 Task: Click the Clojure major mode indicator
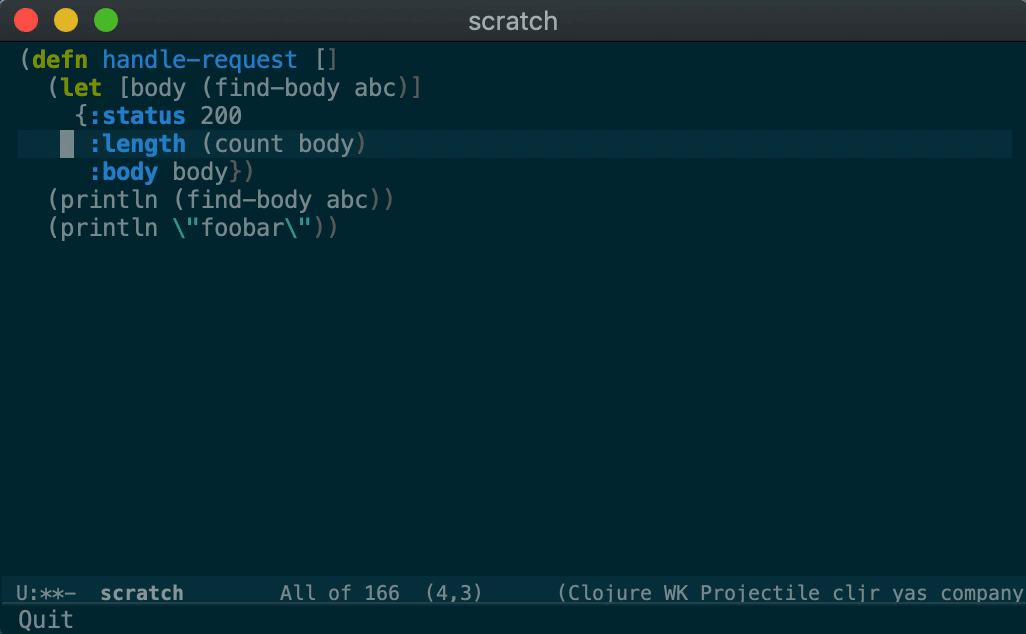pyautogui.click(x=611, y=593)
